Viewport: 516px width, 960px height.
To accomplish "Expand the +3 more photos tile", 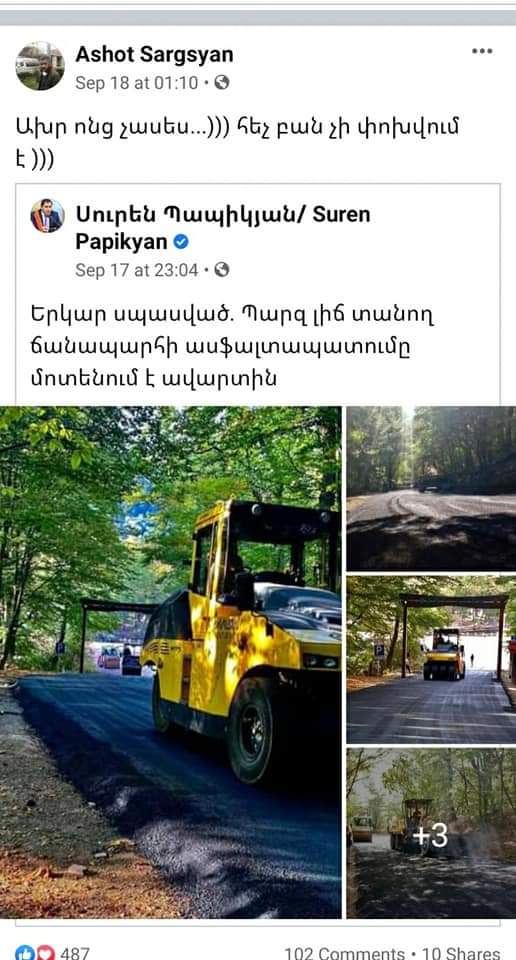I will coord(432,833).
